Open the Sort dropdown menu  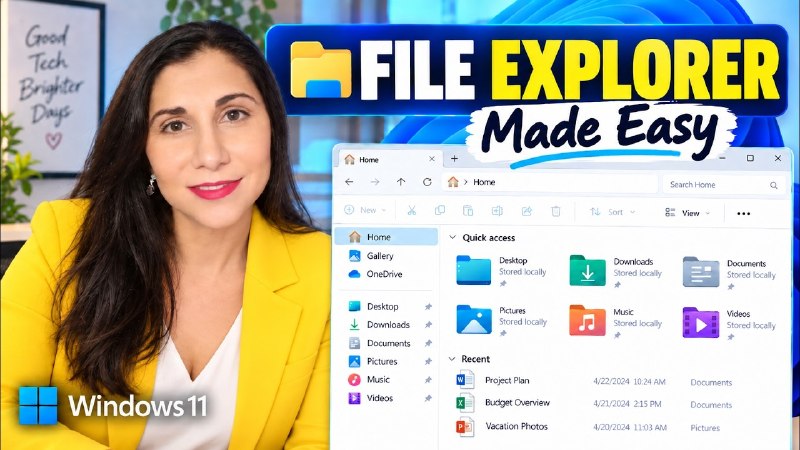pos(613,212)
